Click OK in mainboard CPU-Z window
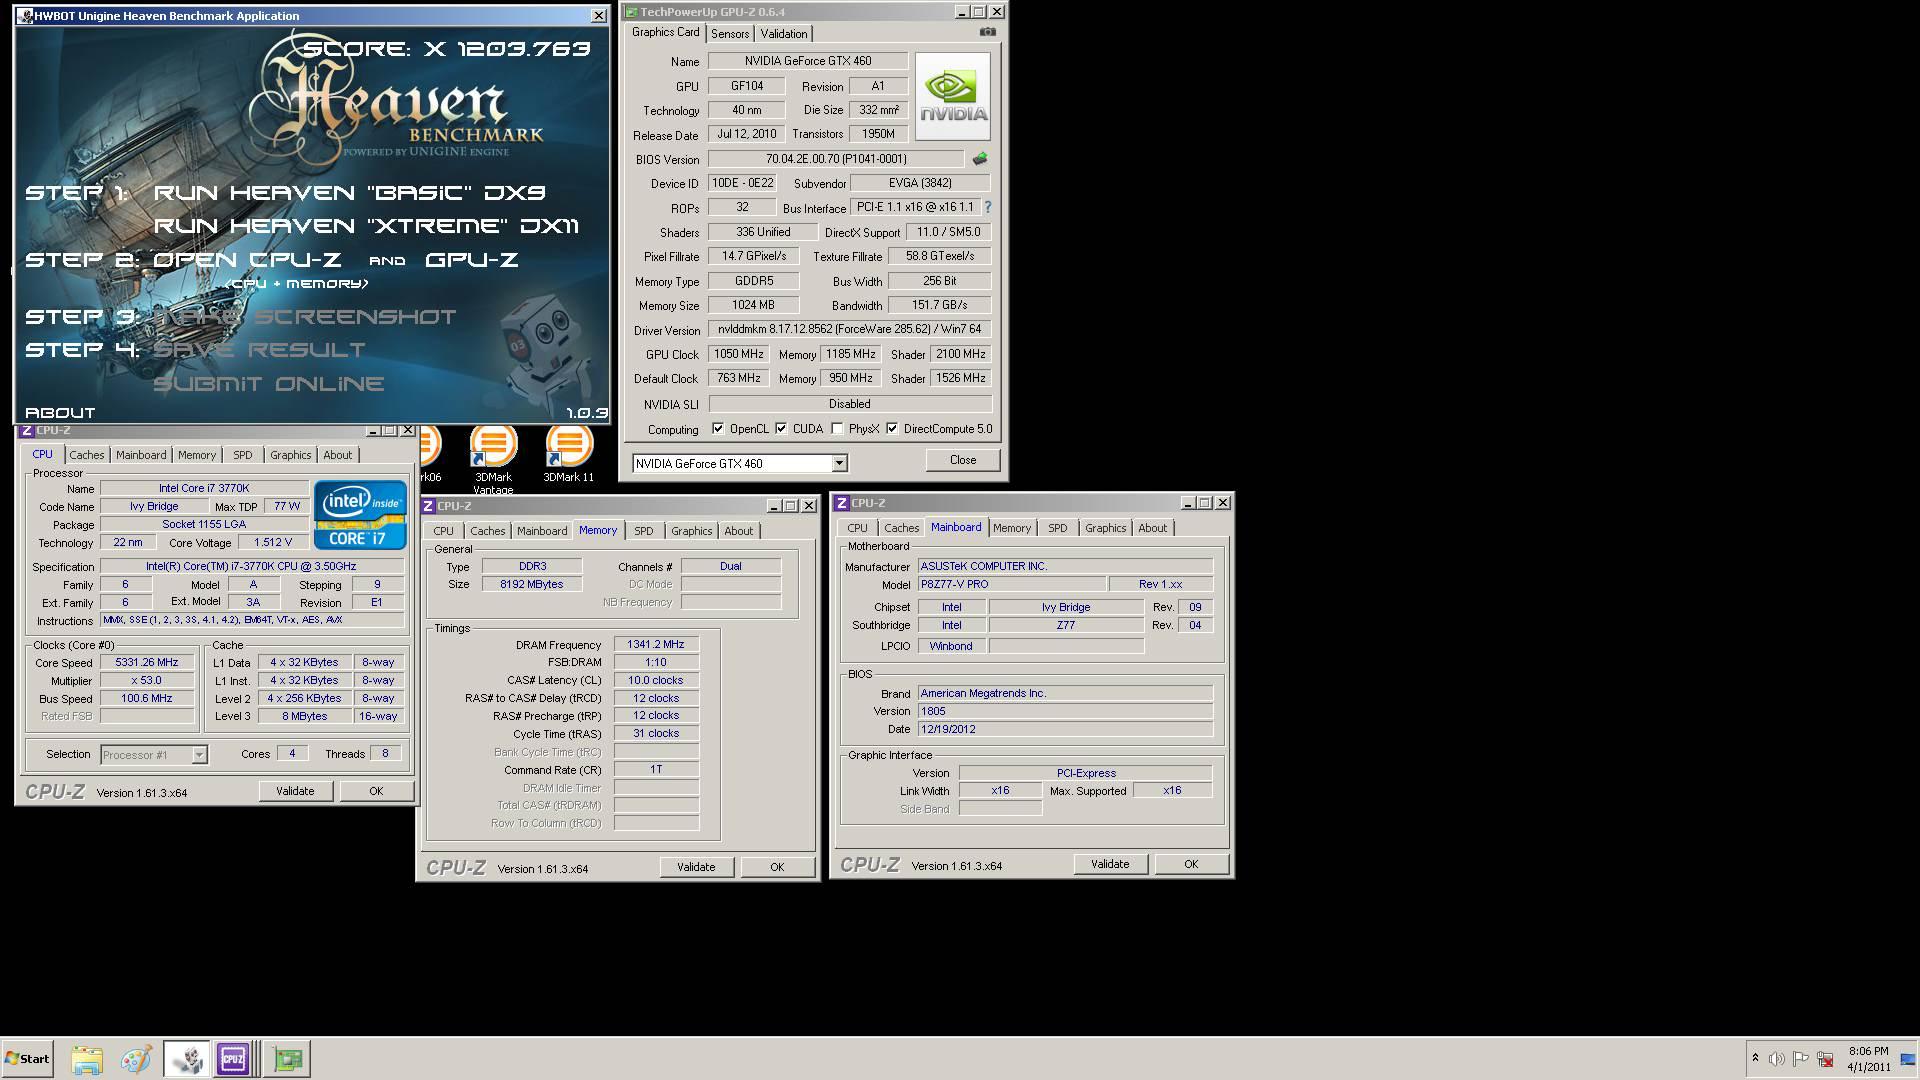The height and width of the screenshot is (1080, 1920). click(x=1191, y=864)
